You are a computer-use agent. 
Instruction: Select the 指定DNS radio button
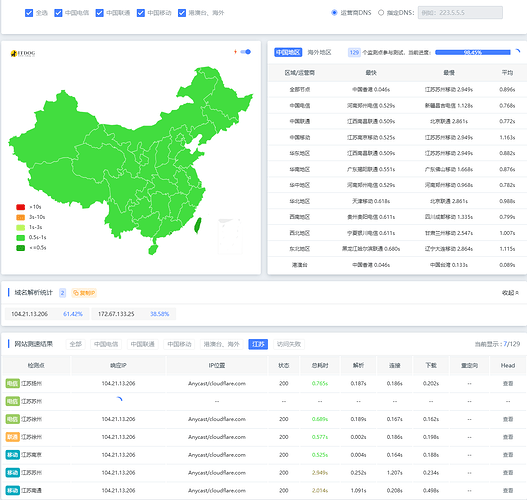pyautogui.click(x=381, y=13)
